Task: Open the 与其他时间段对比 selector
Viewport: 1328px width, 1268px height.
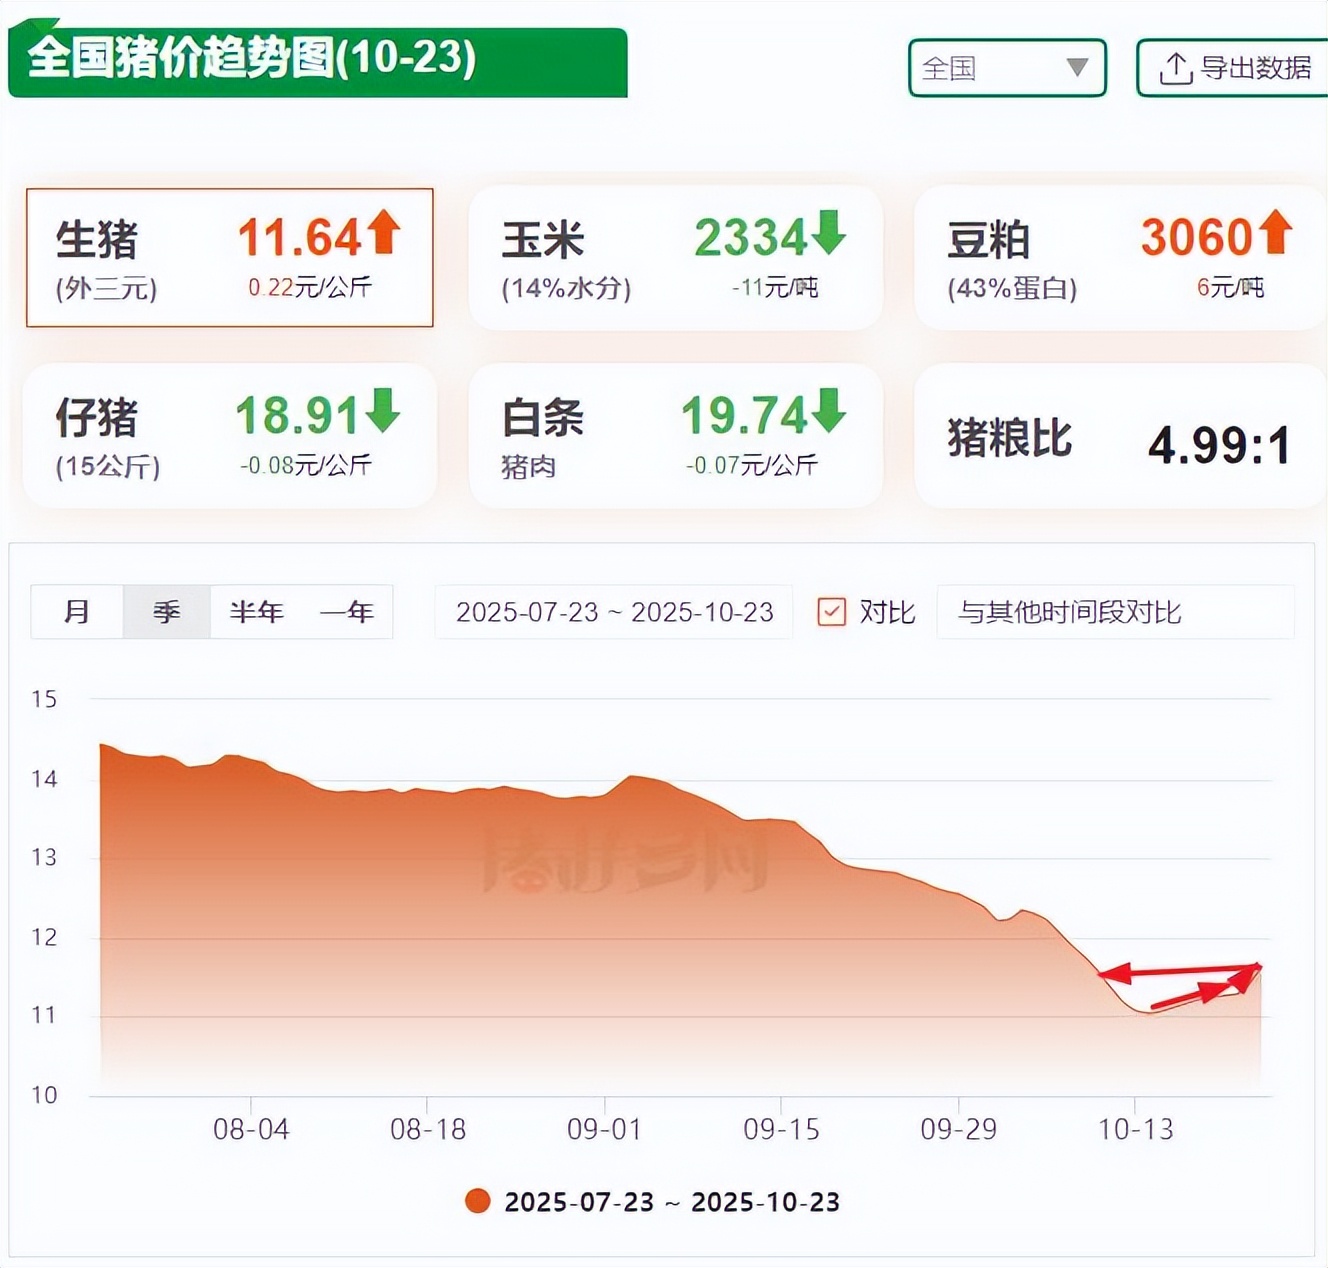Action: point(1114,612)
